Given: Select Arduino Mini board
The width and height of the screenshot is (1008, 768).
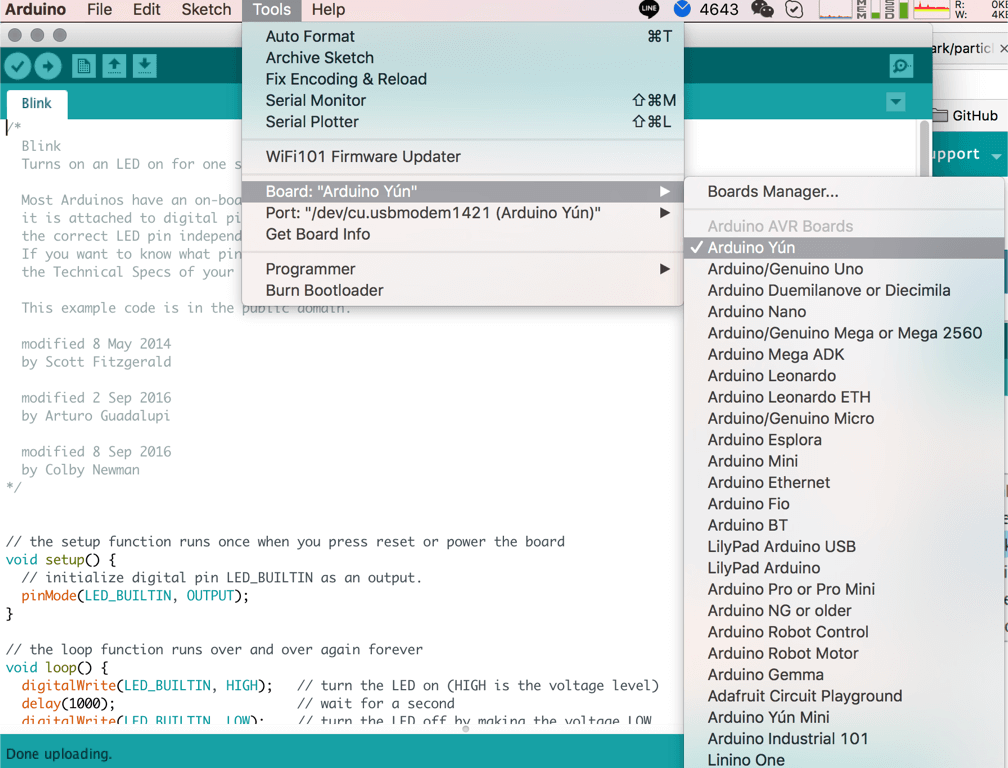Looking at the screenshot, I should click(844, 461).
